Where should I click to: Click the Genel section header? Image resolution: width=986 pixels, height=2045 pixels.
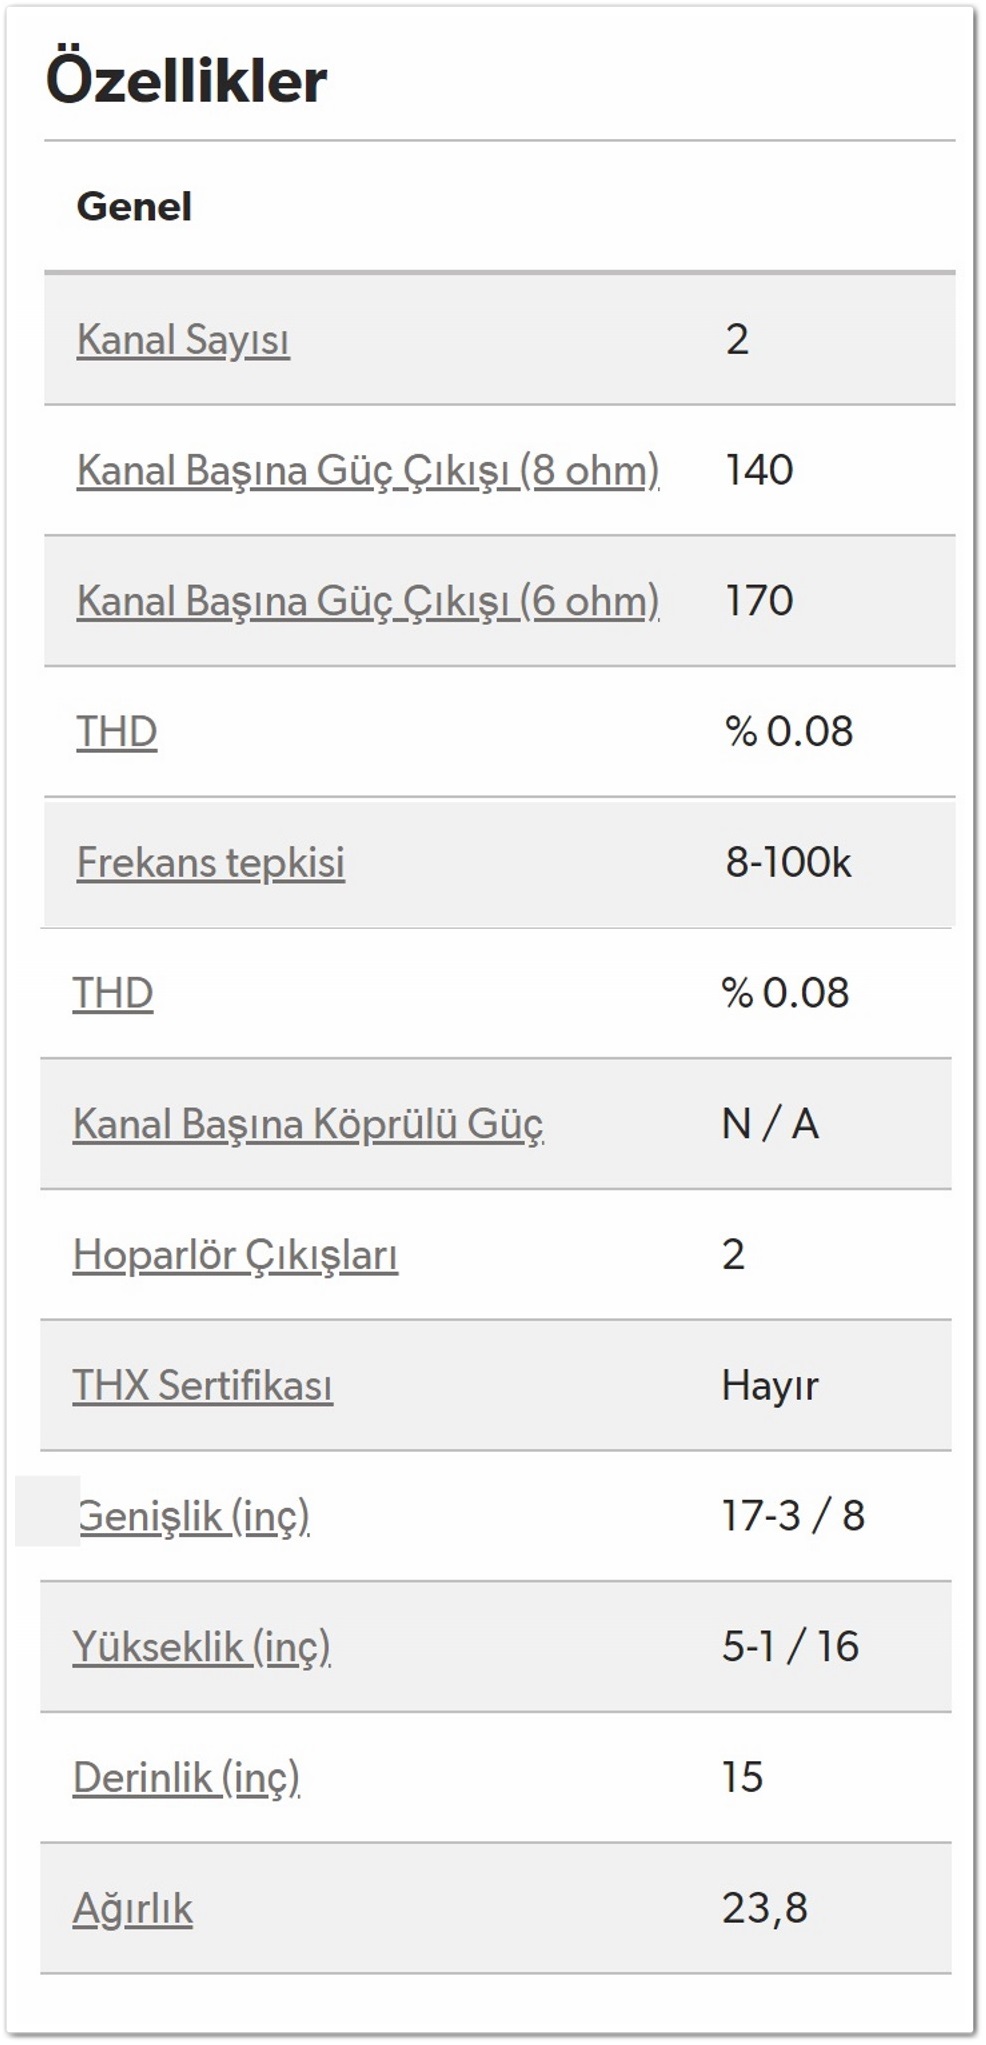pos(134,207)
